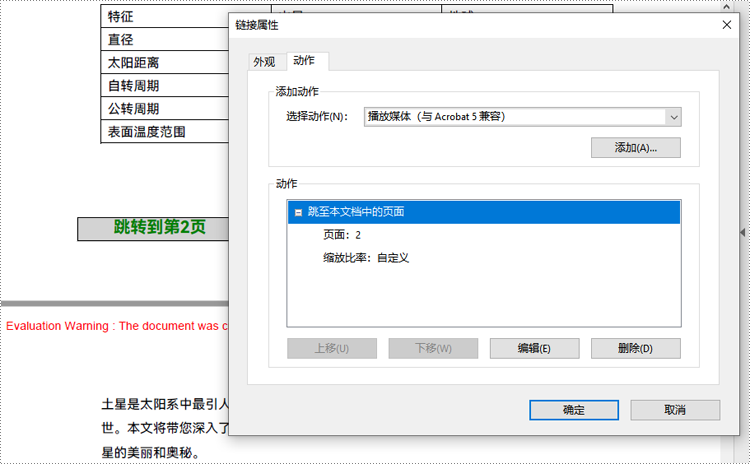
Task: Select the 动作 tab
Action: [x=305, y=61]
